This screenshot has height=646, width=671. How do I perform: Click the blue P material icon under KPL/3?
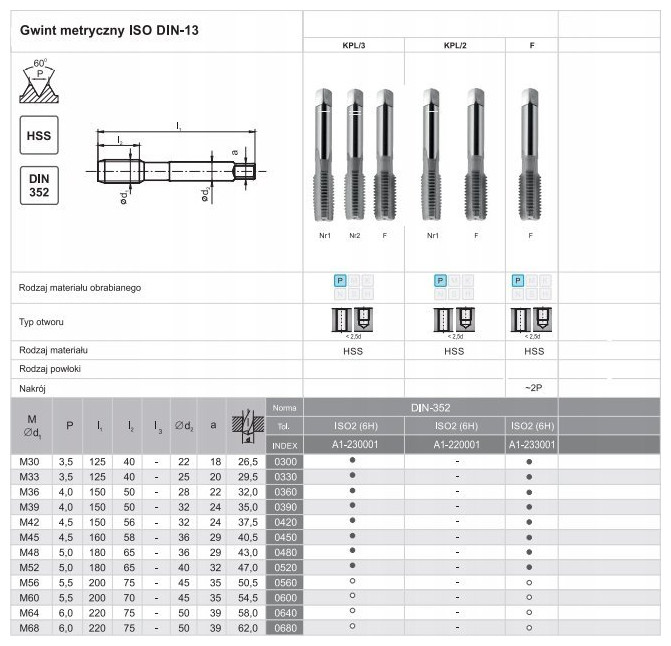tap(340, 280)
